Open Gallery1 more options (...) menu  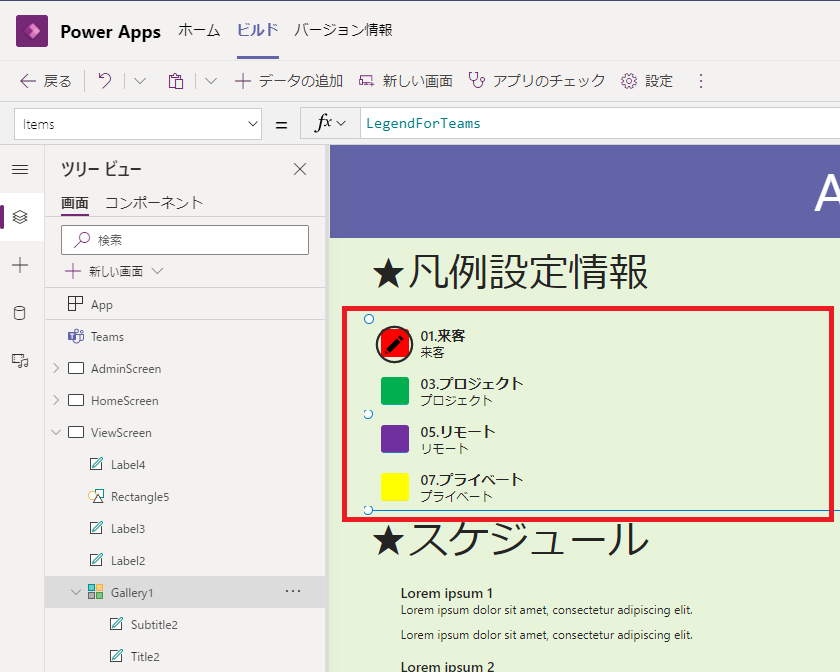pyautogui.click(x=293, y=592)
